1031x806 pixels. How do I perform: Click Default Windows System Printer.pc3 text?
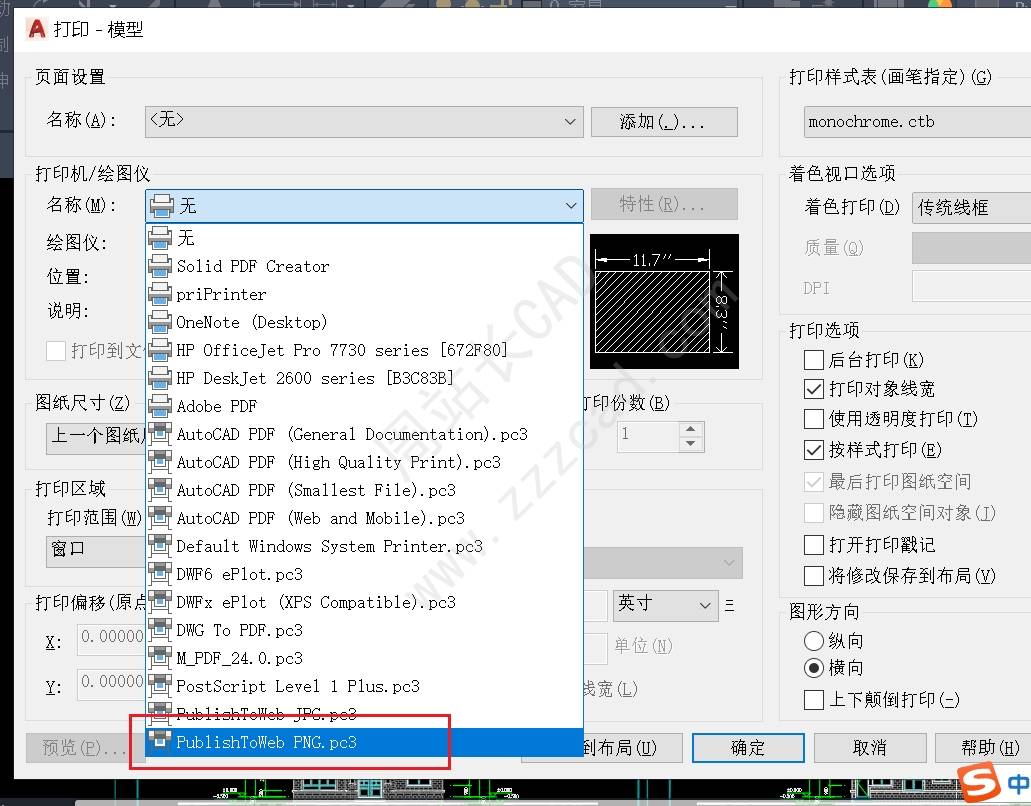(329, 546)
